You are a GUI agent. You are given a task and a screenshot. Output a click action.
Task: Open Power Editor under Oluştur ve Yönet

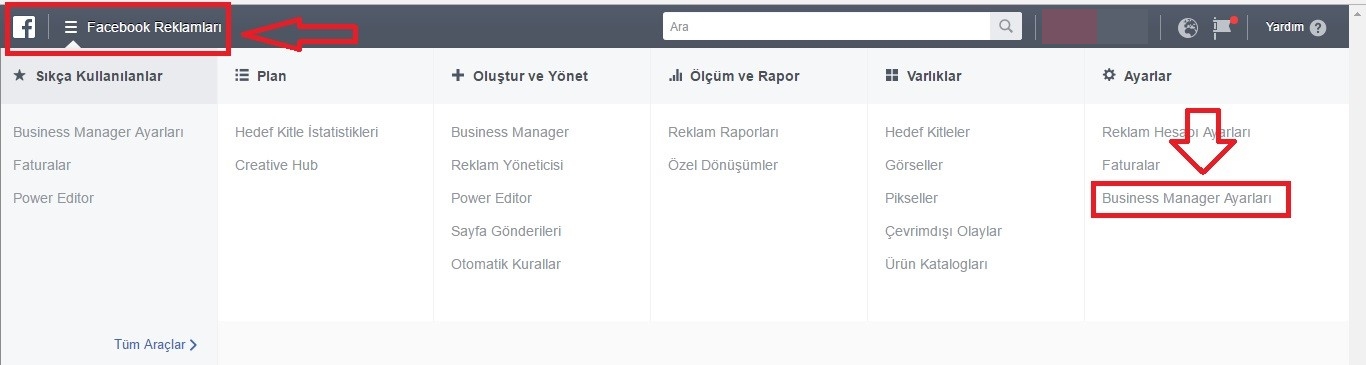tap(491, 198)
